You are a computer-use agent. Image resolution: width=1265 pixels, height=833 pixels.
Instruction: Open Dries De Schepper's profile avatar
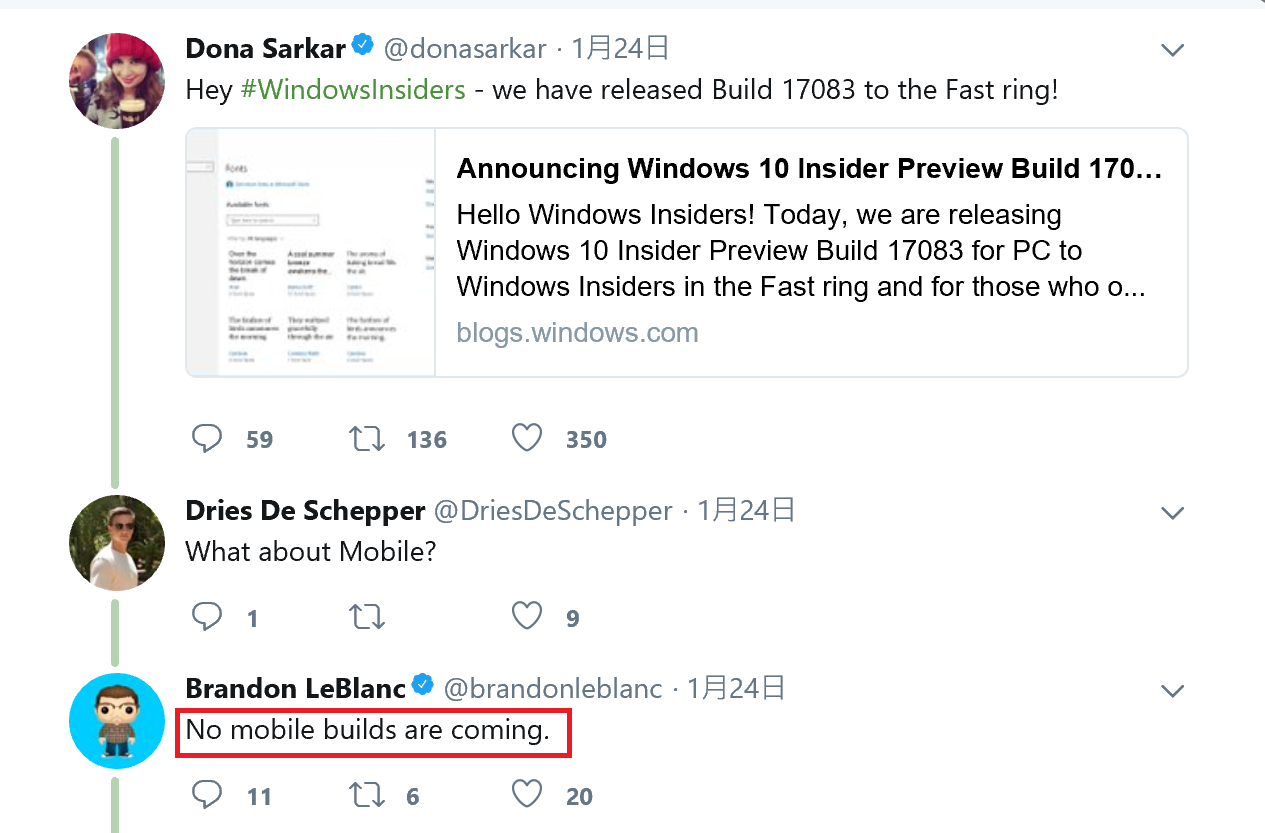116,542
